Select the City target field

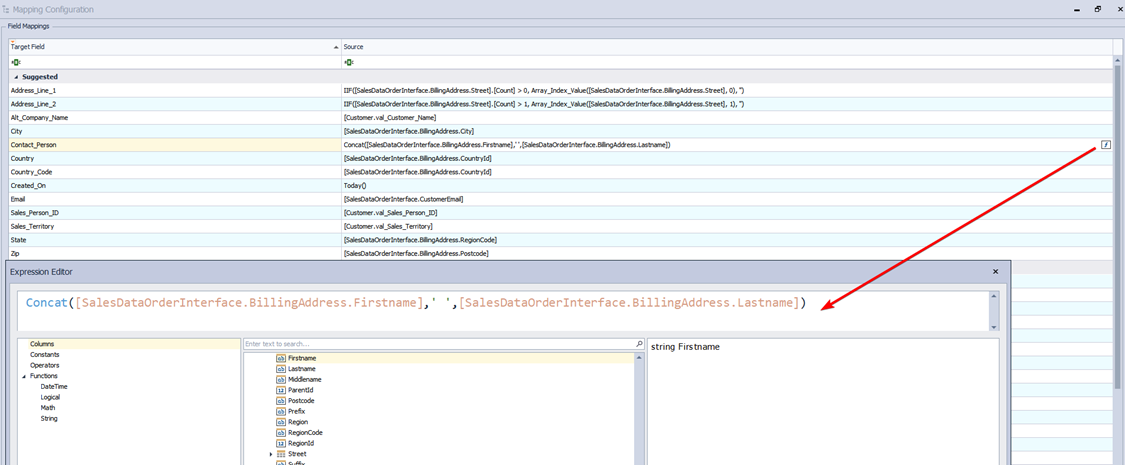coord(175,131)
